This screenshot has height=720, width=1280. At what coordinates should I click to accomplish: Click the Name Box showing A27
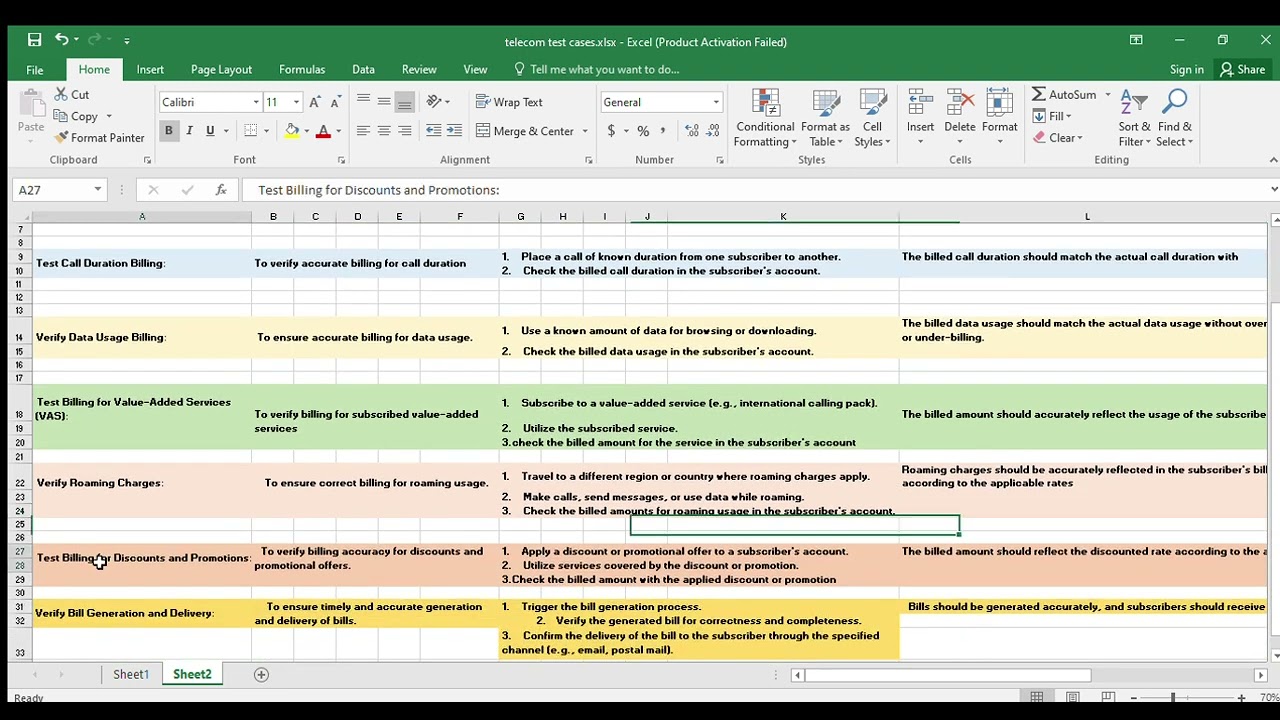coord(52,190)
